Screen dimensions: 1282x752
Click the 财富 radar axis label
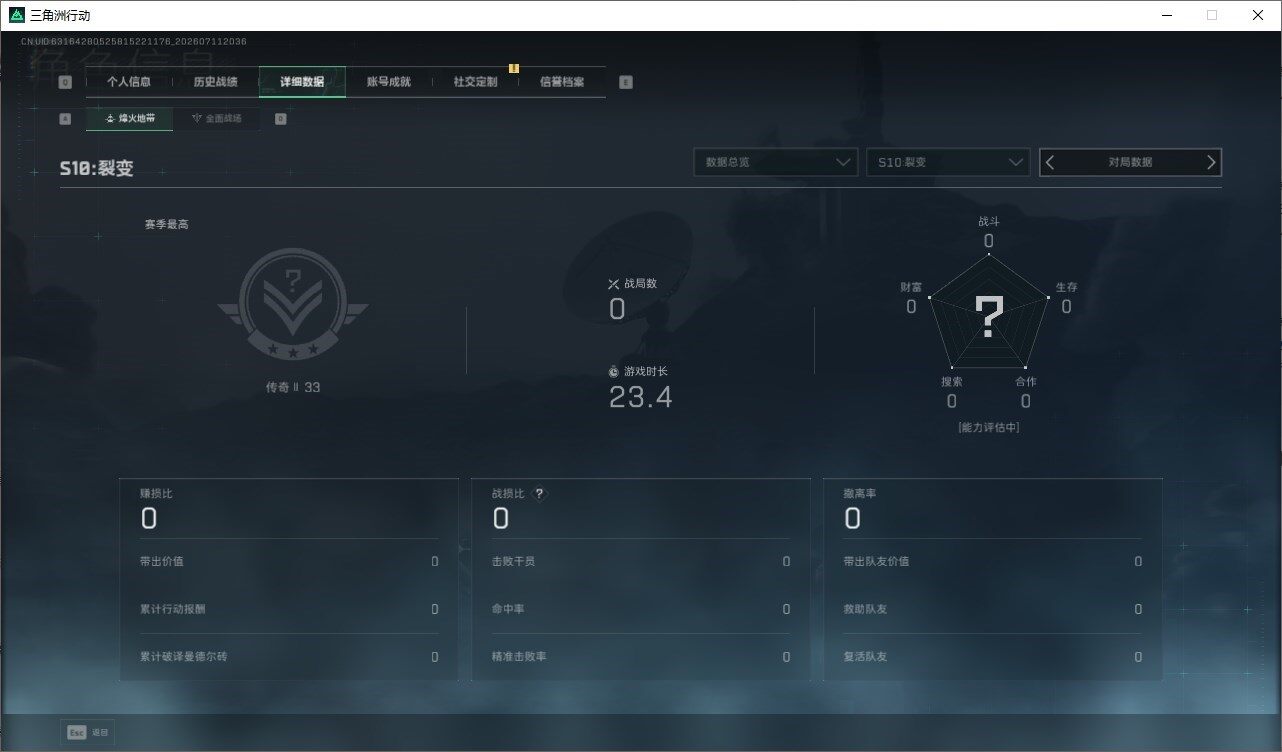click(911, 287)
